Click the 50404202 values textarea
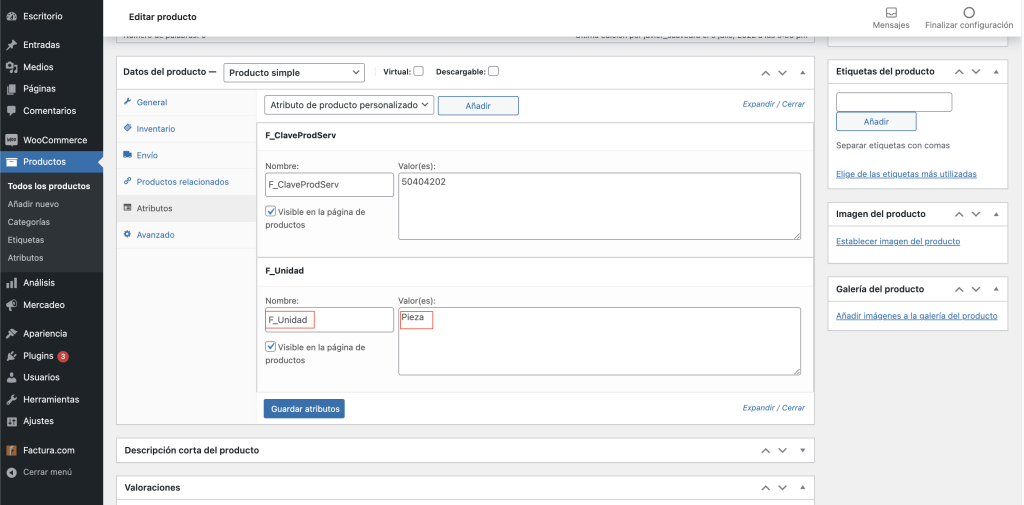 tap(600, 206)
